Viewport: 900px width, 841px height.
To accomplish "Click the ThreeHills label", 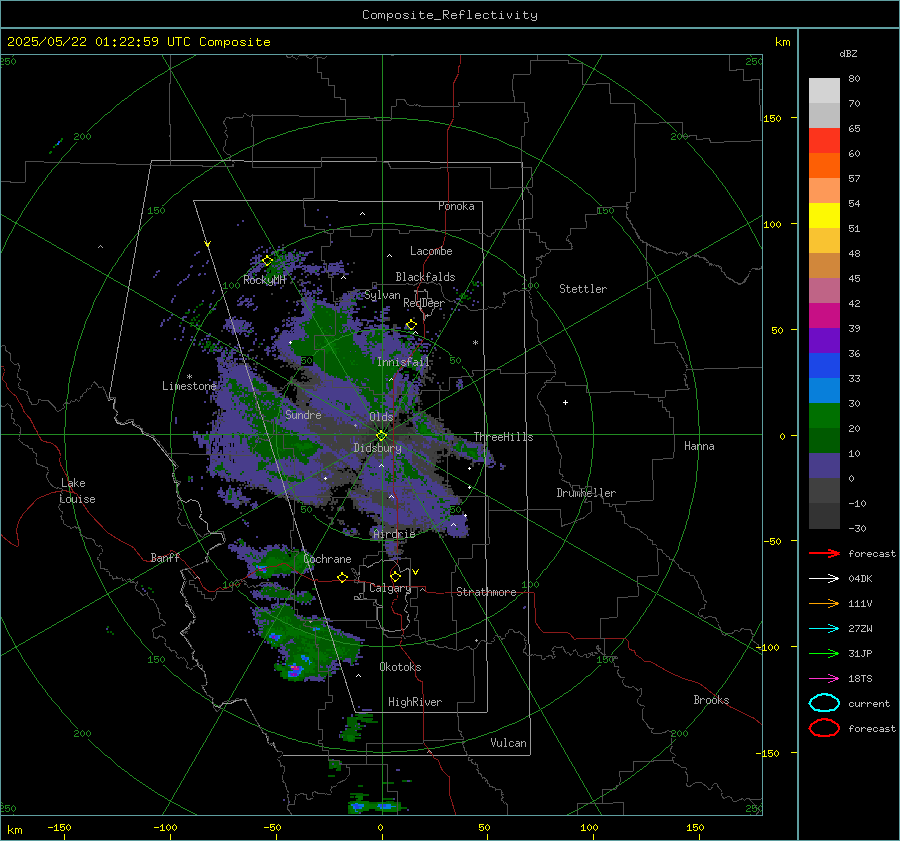I will click(503, 437).
